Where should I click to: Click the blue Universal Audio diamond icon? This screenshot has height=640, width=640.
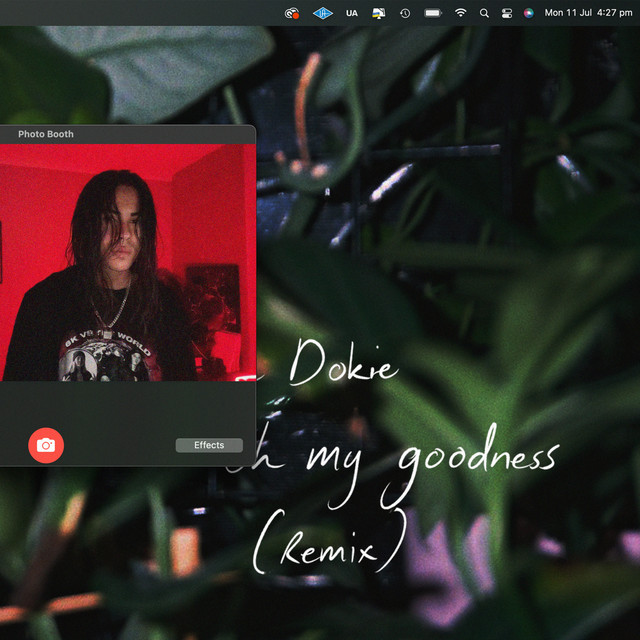tap(322, 13)
